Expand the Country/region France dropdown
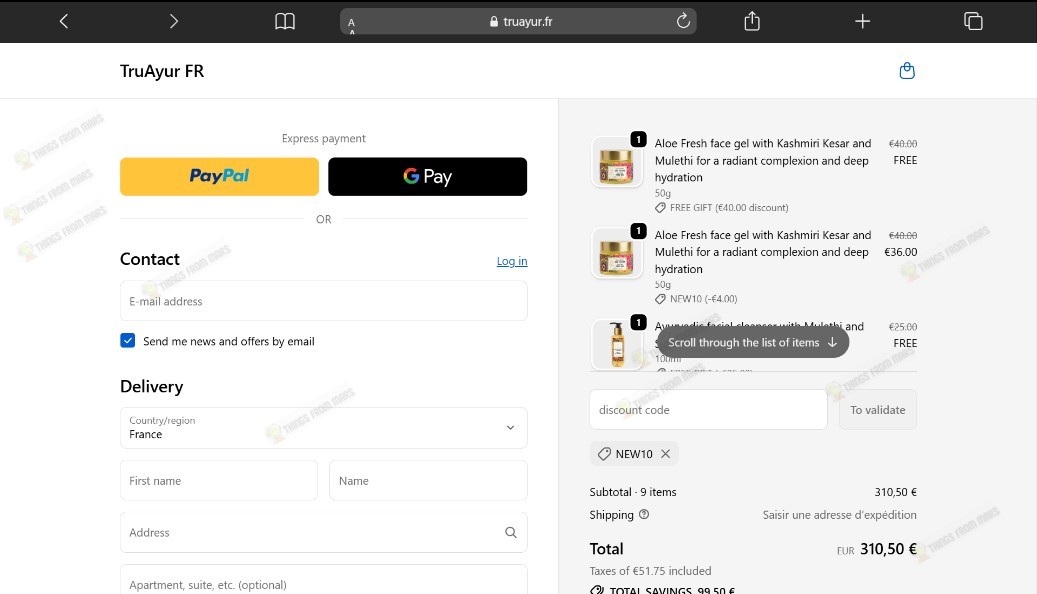Image resolution: width=1037 pixels, height=594 pixels. (324, 428)
